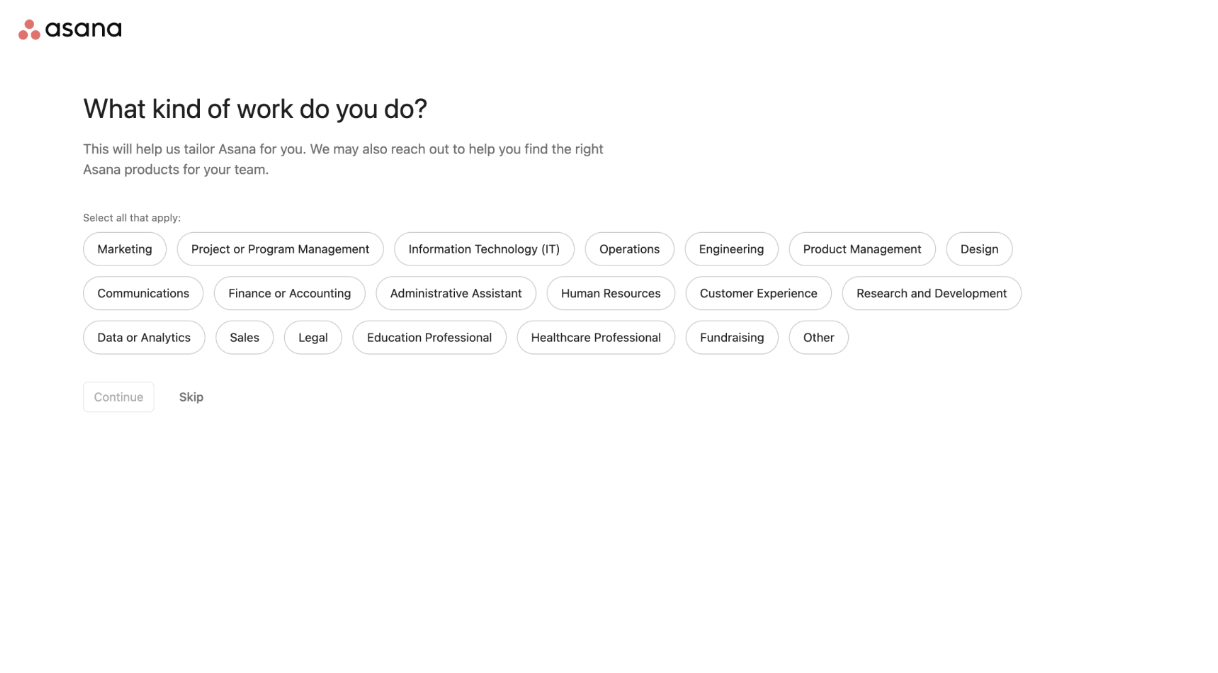
Task: Toggle Administrative Assistant chip
Action: 456,293
